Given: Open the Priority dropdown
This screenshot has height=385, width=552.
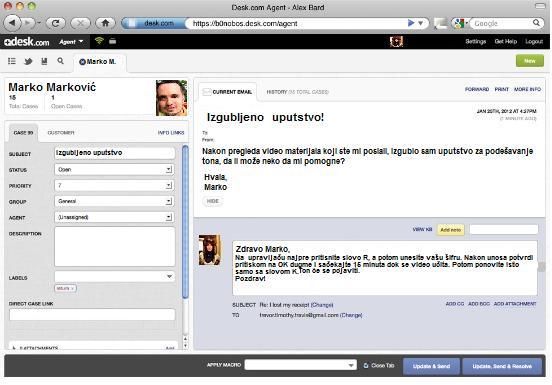Looking at the screenshot, I should (114, 185).
